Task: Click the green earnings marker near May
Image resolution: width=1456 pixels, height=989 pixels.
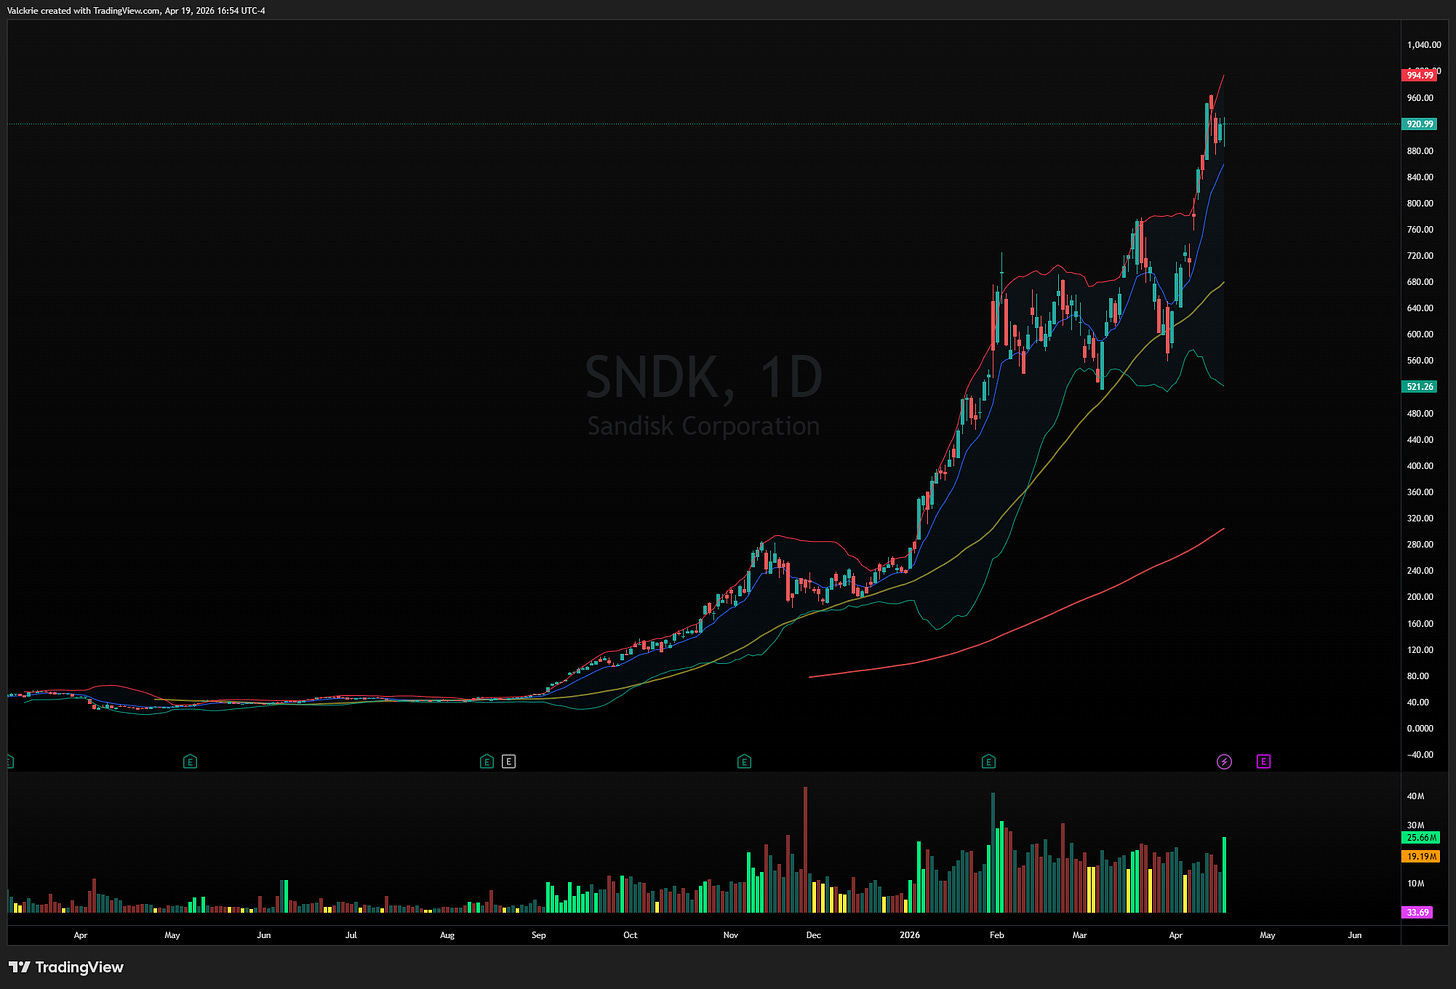Action: (190, 762)
